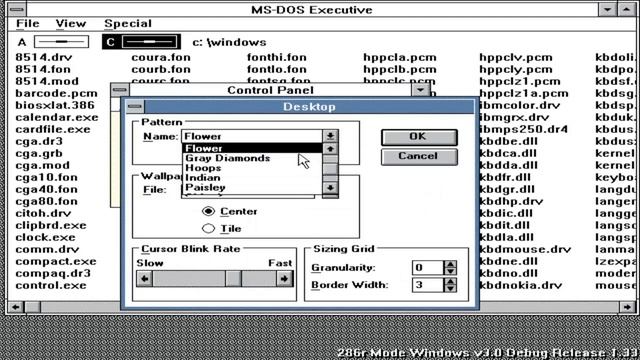Select file coura.fon

[161, 57]
